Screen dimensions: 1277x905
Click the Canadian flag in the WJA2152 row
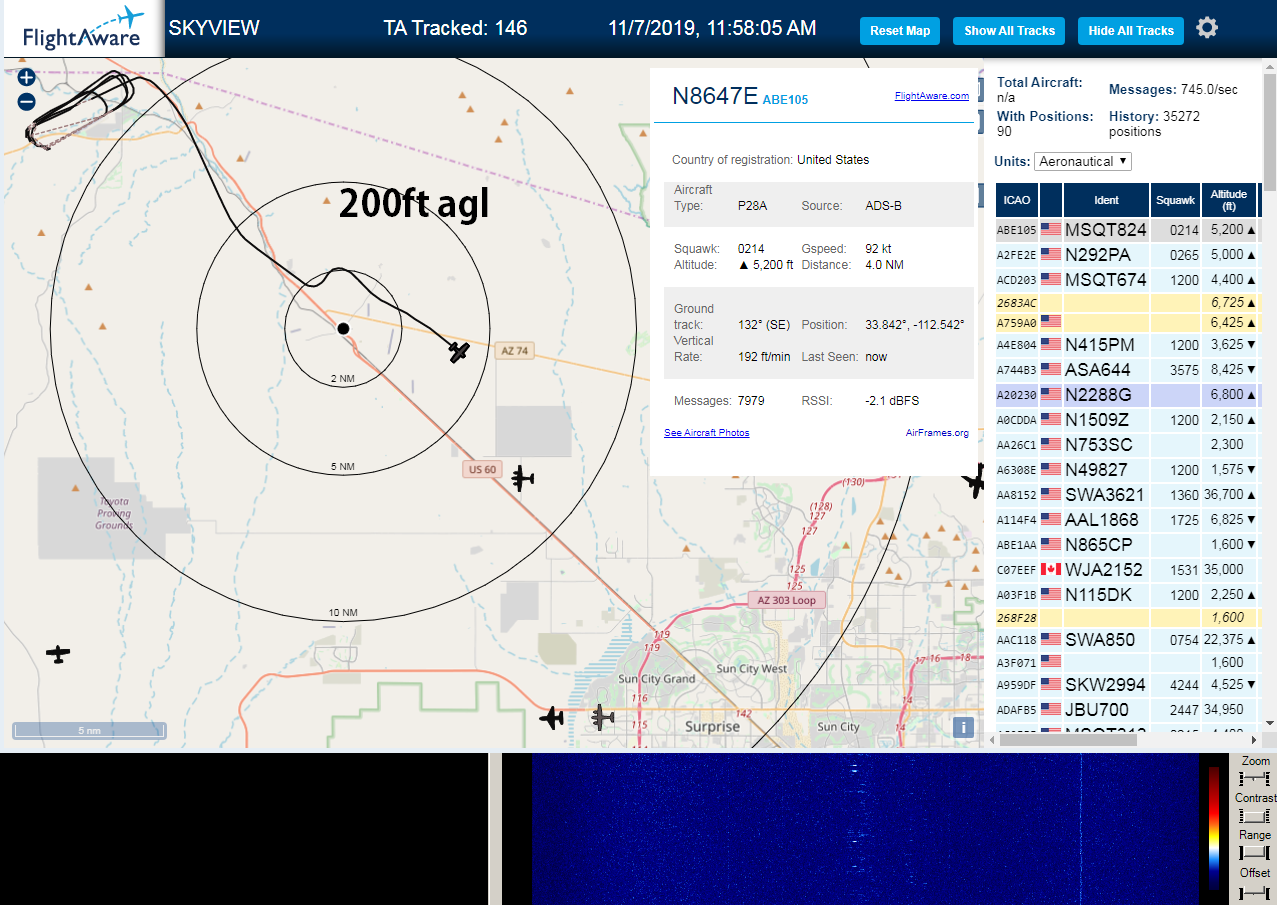click(x=1050, y=569)
